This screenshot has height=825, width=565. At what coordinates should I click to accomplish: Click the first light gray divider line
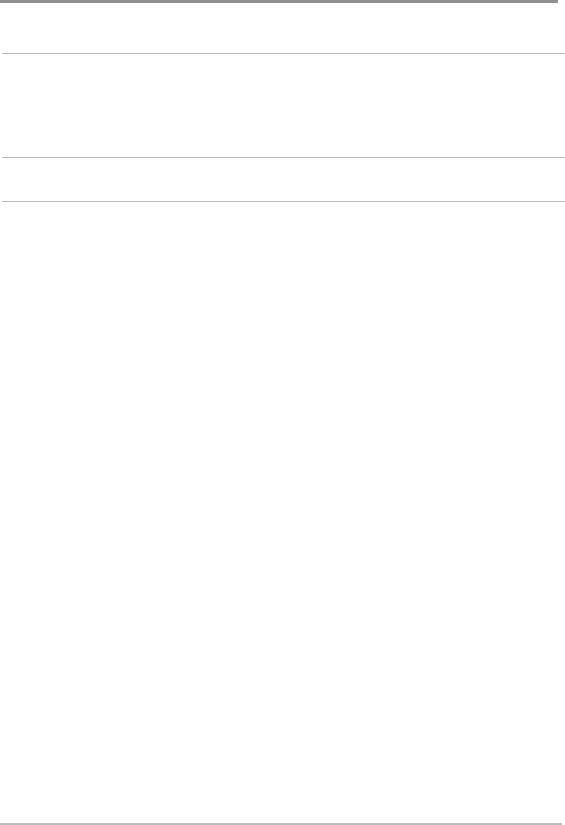point(283,53)
